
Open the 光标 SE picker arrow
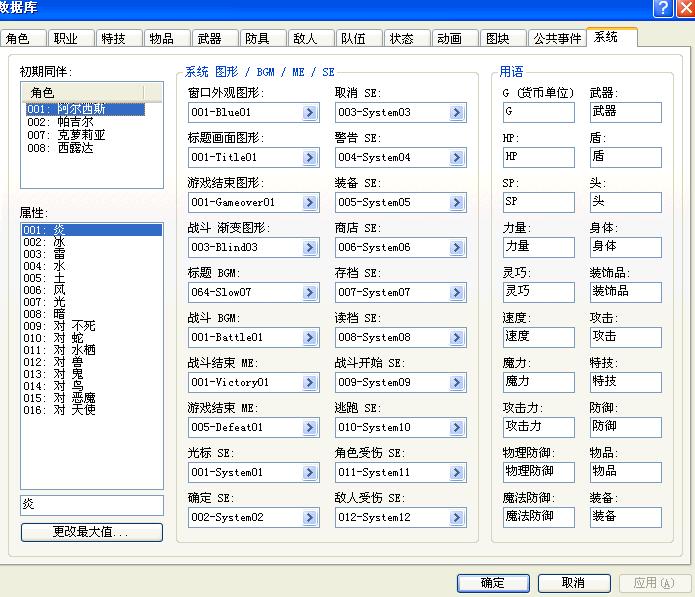[310, 472]
